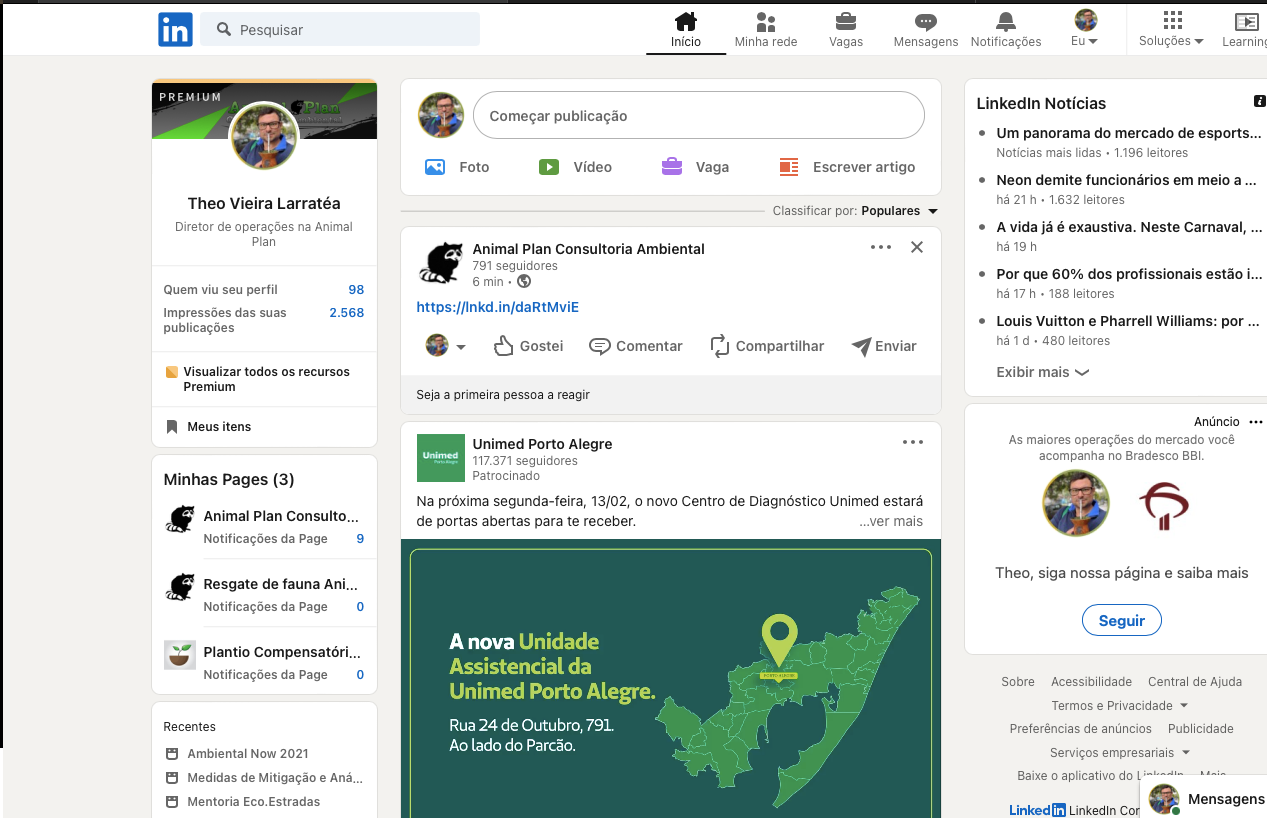
Task: Add a Foto to post
Action: 457,167
